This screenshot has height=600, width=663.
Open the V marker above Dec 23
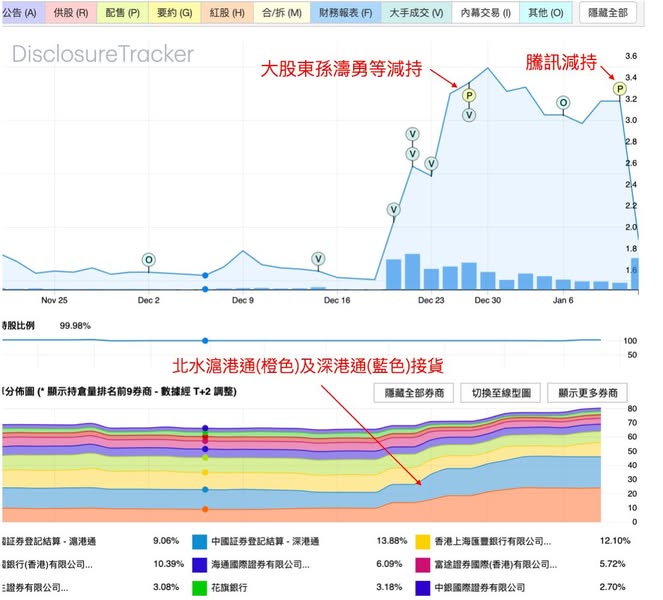point(431,164)
